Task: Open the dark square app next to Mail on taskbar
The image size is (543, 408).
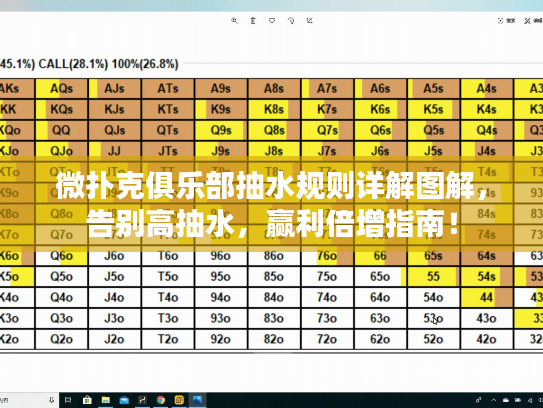Action: click(x=142, y=400)
